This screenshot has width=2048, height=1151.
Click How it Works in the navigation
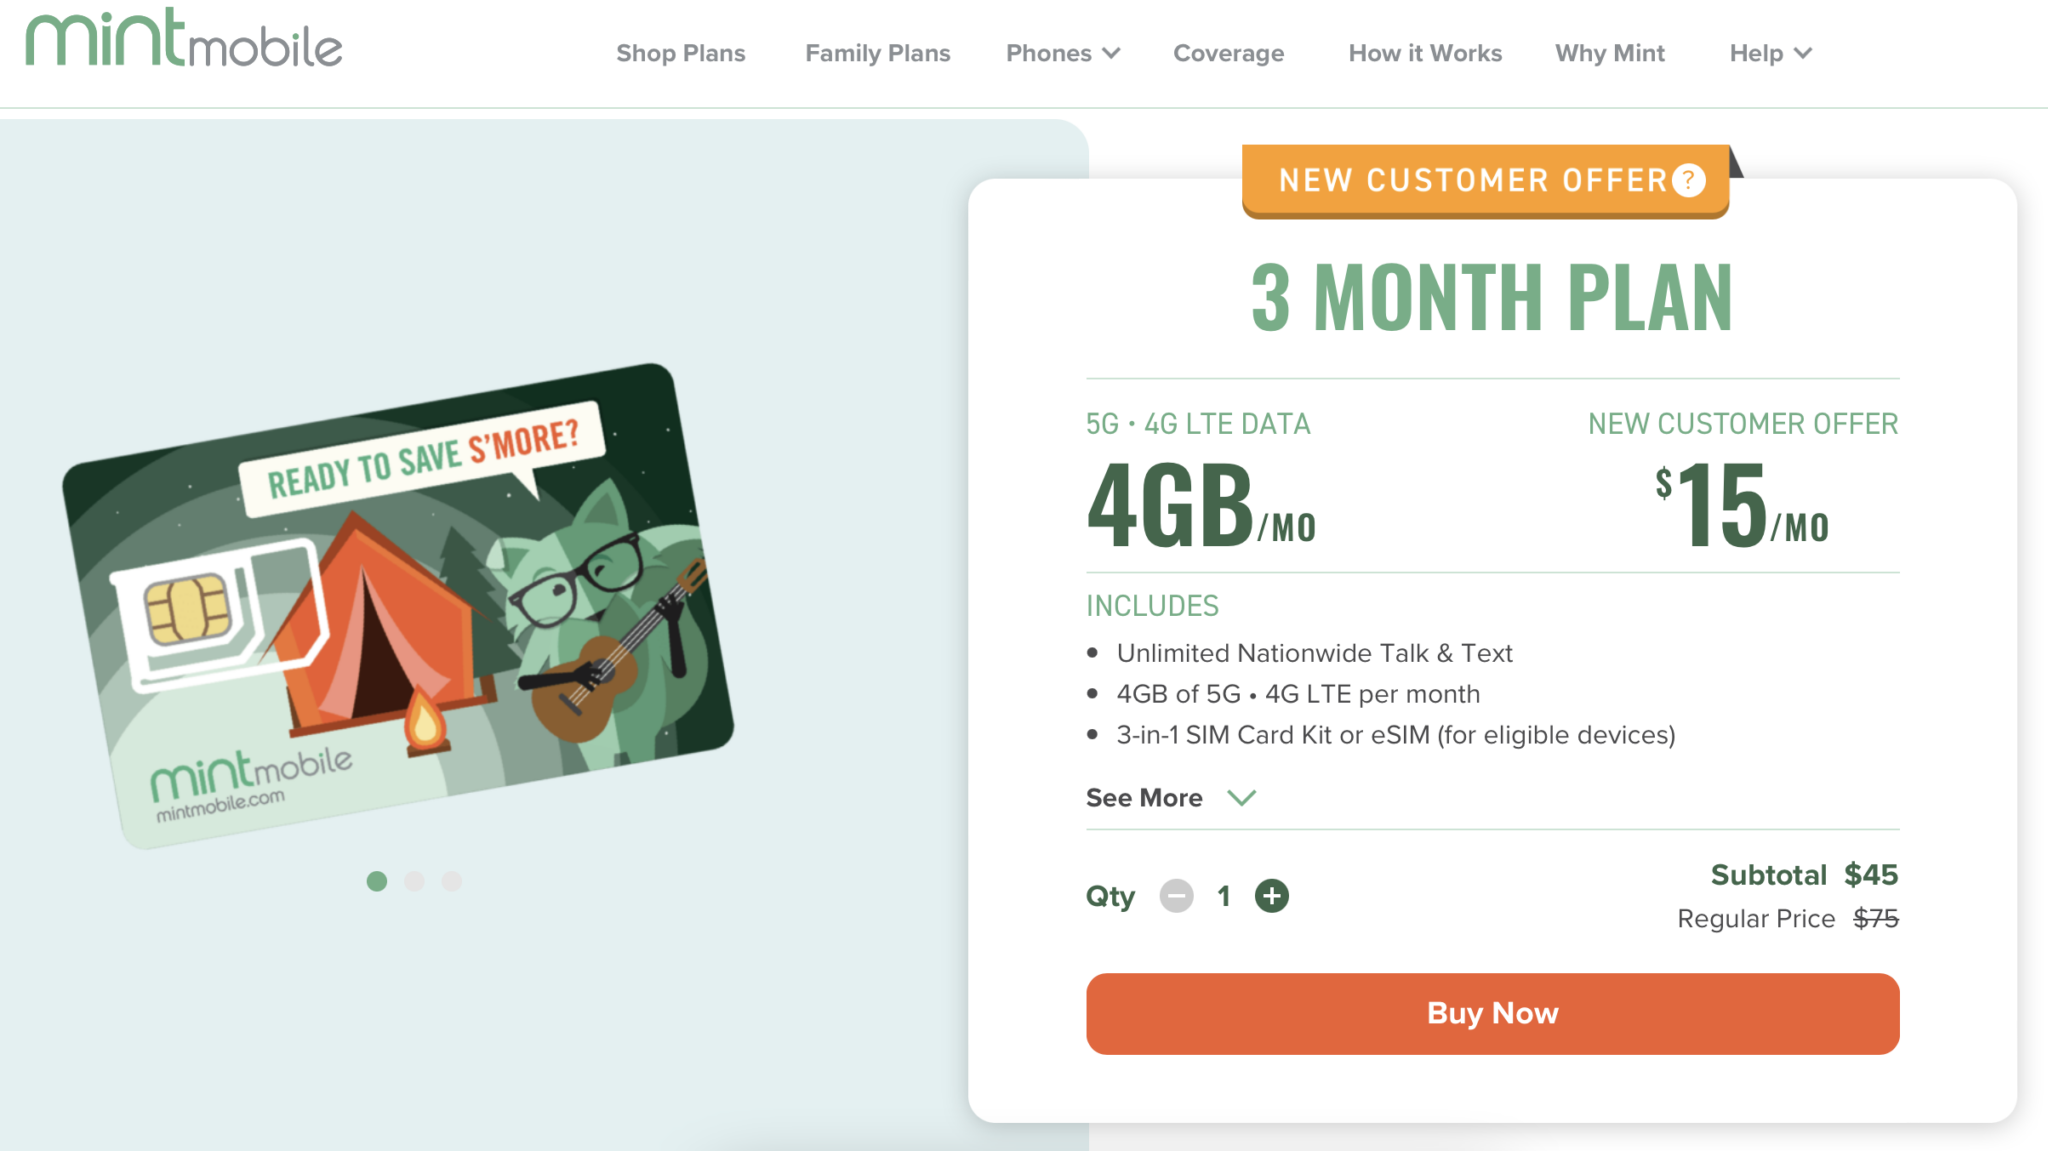(x=1425, y=53)
